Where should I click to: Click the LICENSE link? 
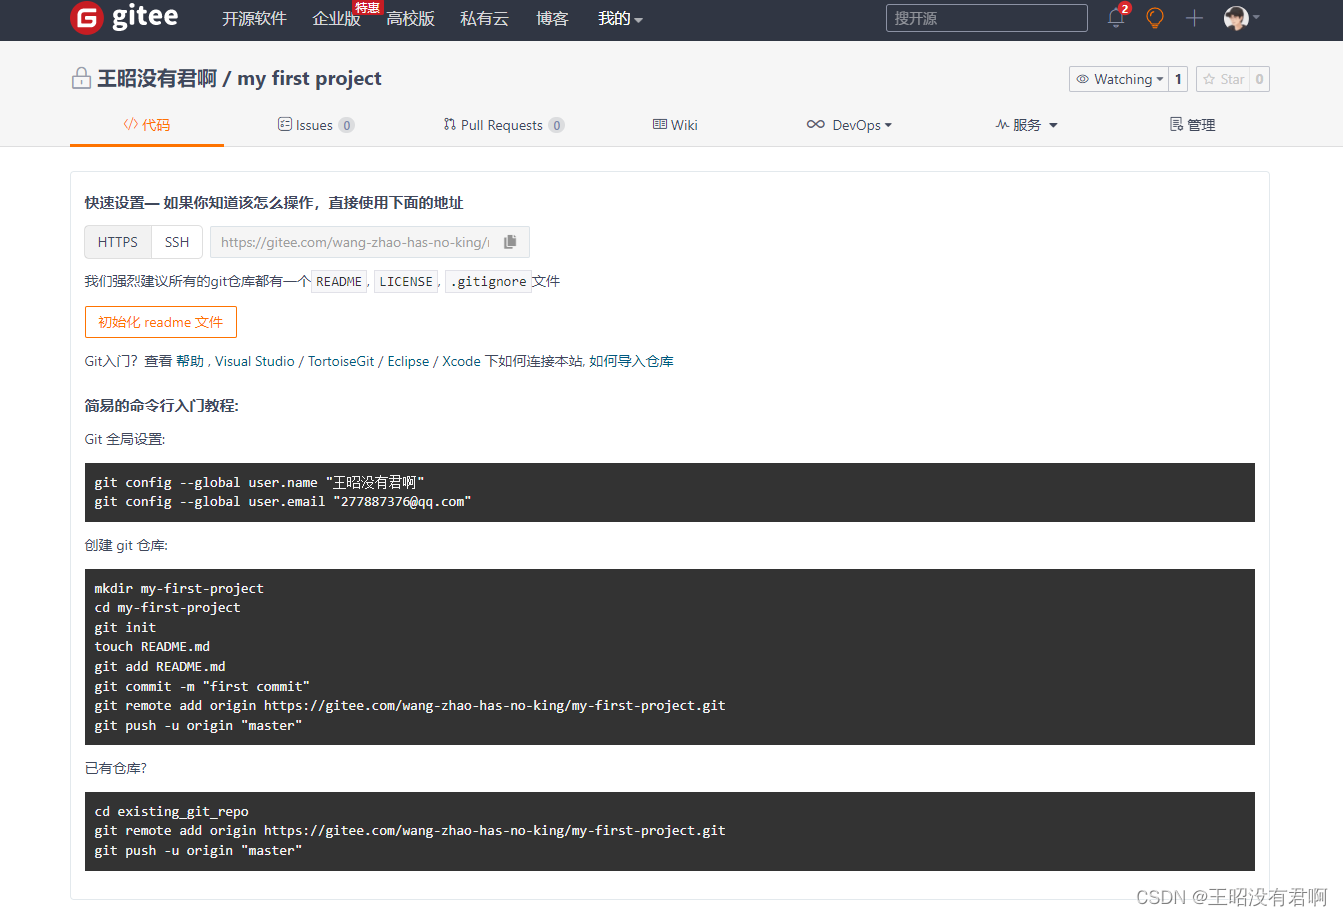pos(406,282)
